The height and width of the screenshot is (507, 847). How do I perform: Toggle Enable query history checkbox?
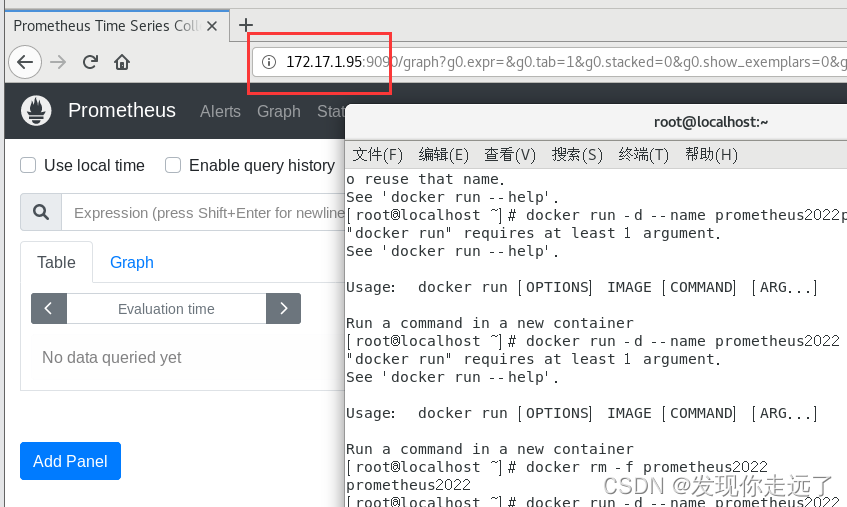click(x=173, y=165)
